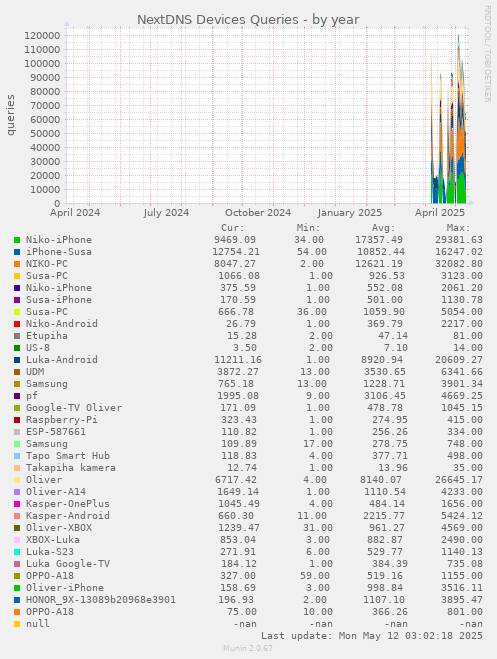Image resolution: width=497 pixels, height=659 pixels.
Task: Click the Takapiha kamera device label
Action: pyautogui.click(x=71, y=468)
